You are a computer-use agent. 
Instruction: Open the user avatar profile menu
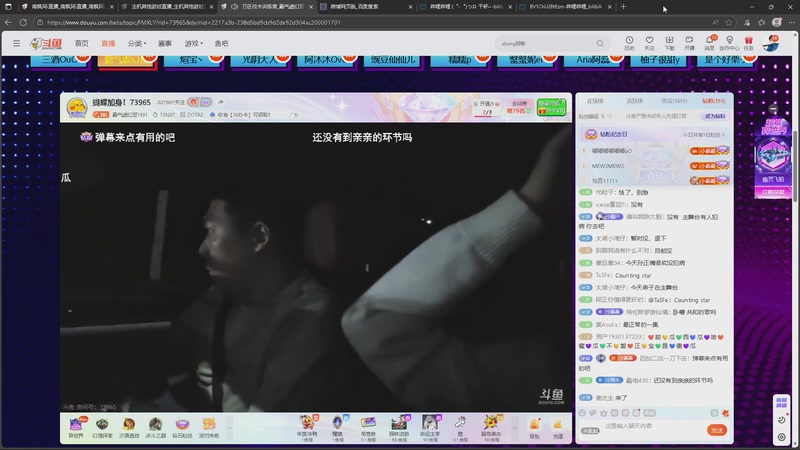click(771, 43)
